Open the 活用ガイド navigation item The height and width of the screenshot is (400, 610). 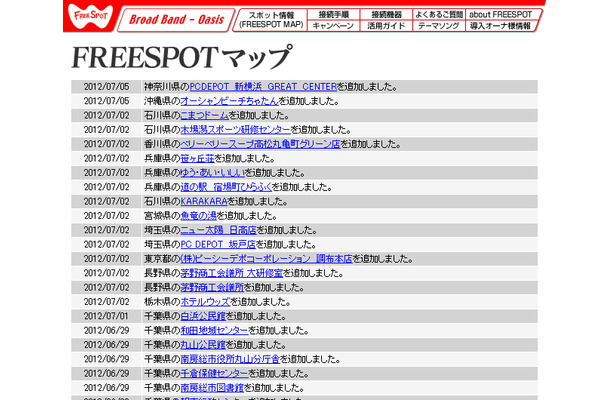point(386,26)
